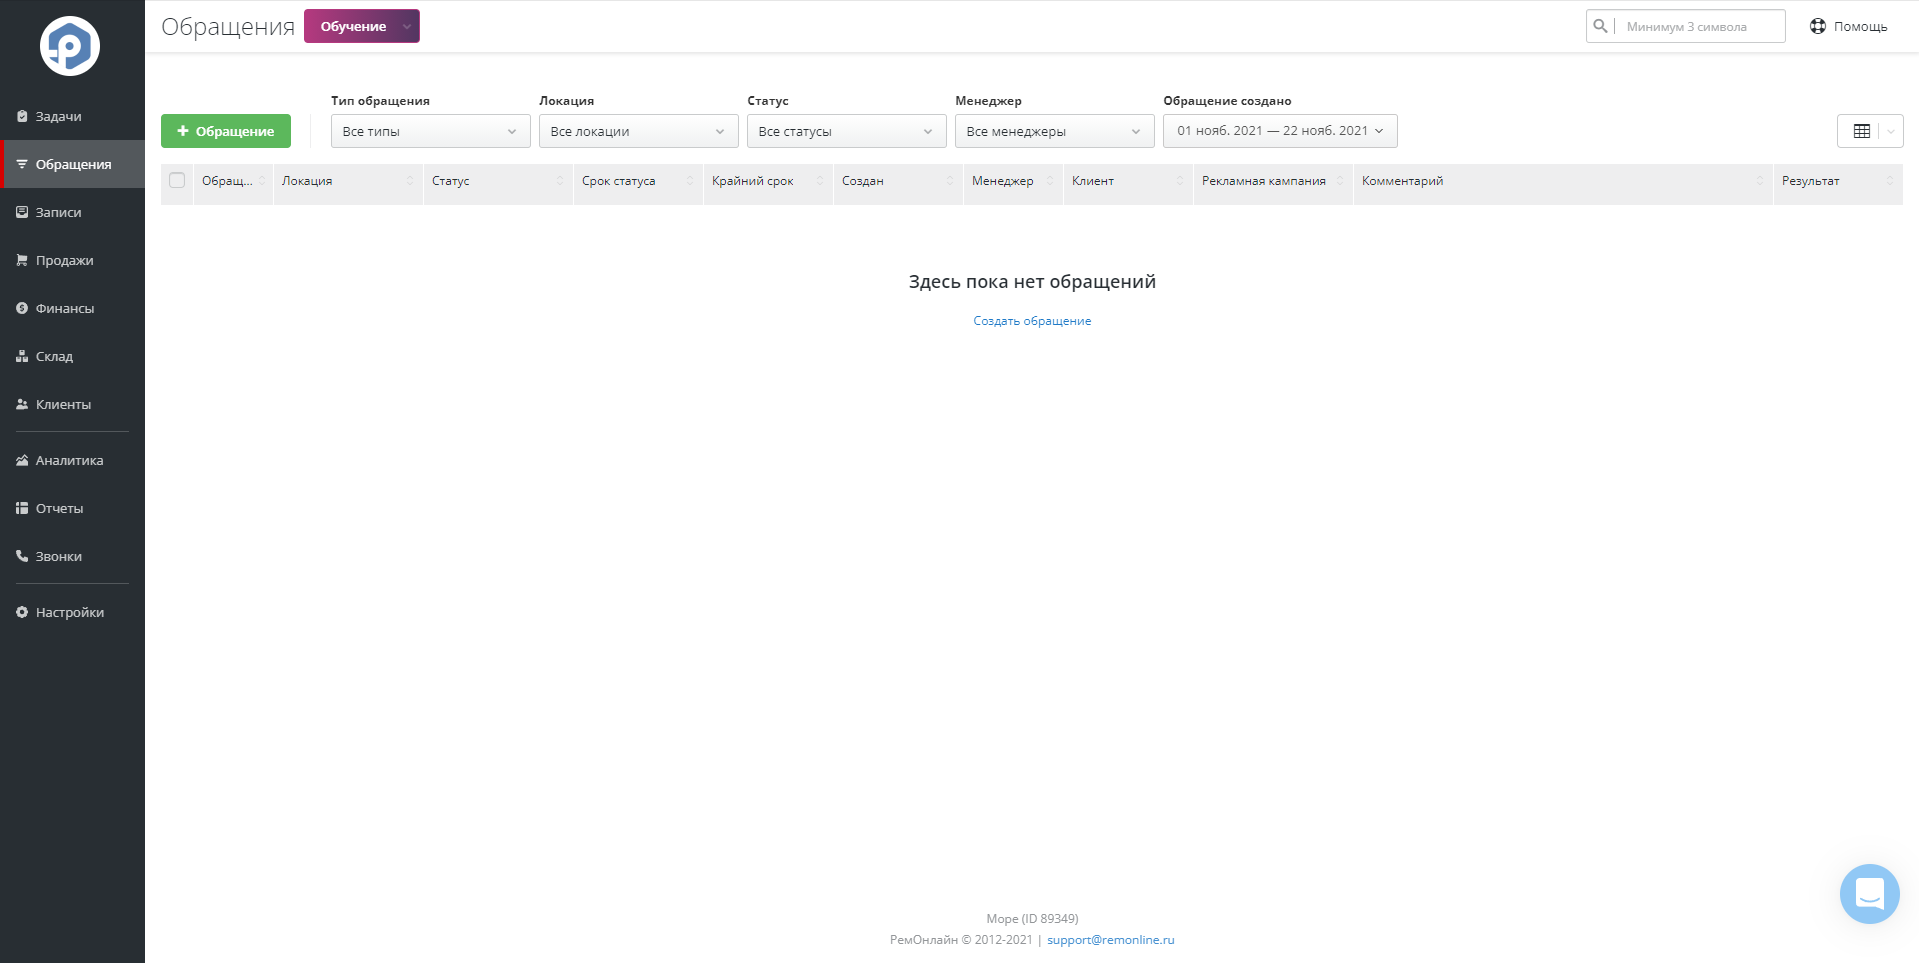Click the Аналитика chart icon
1919x963 pixels.
(22, 460)
